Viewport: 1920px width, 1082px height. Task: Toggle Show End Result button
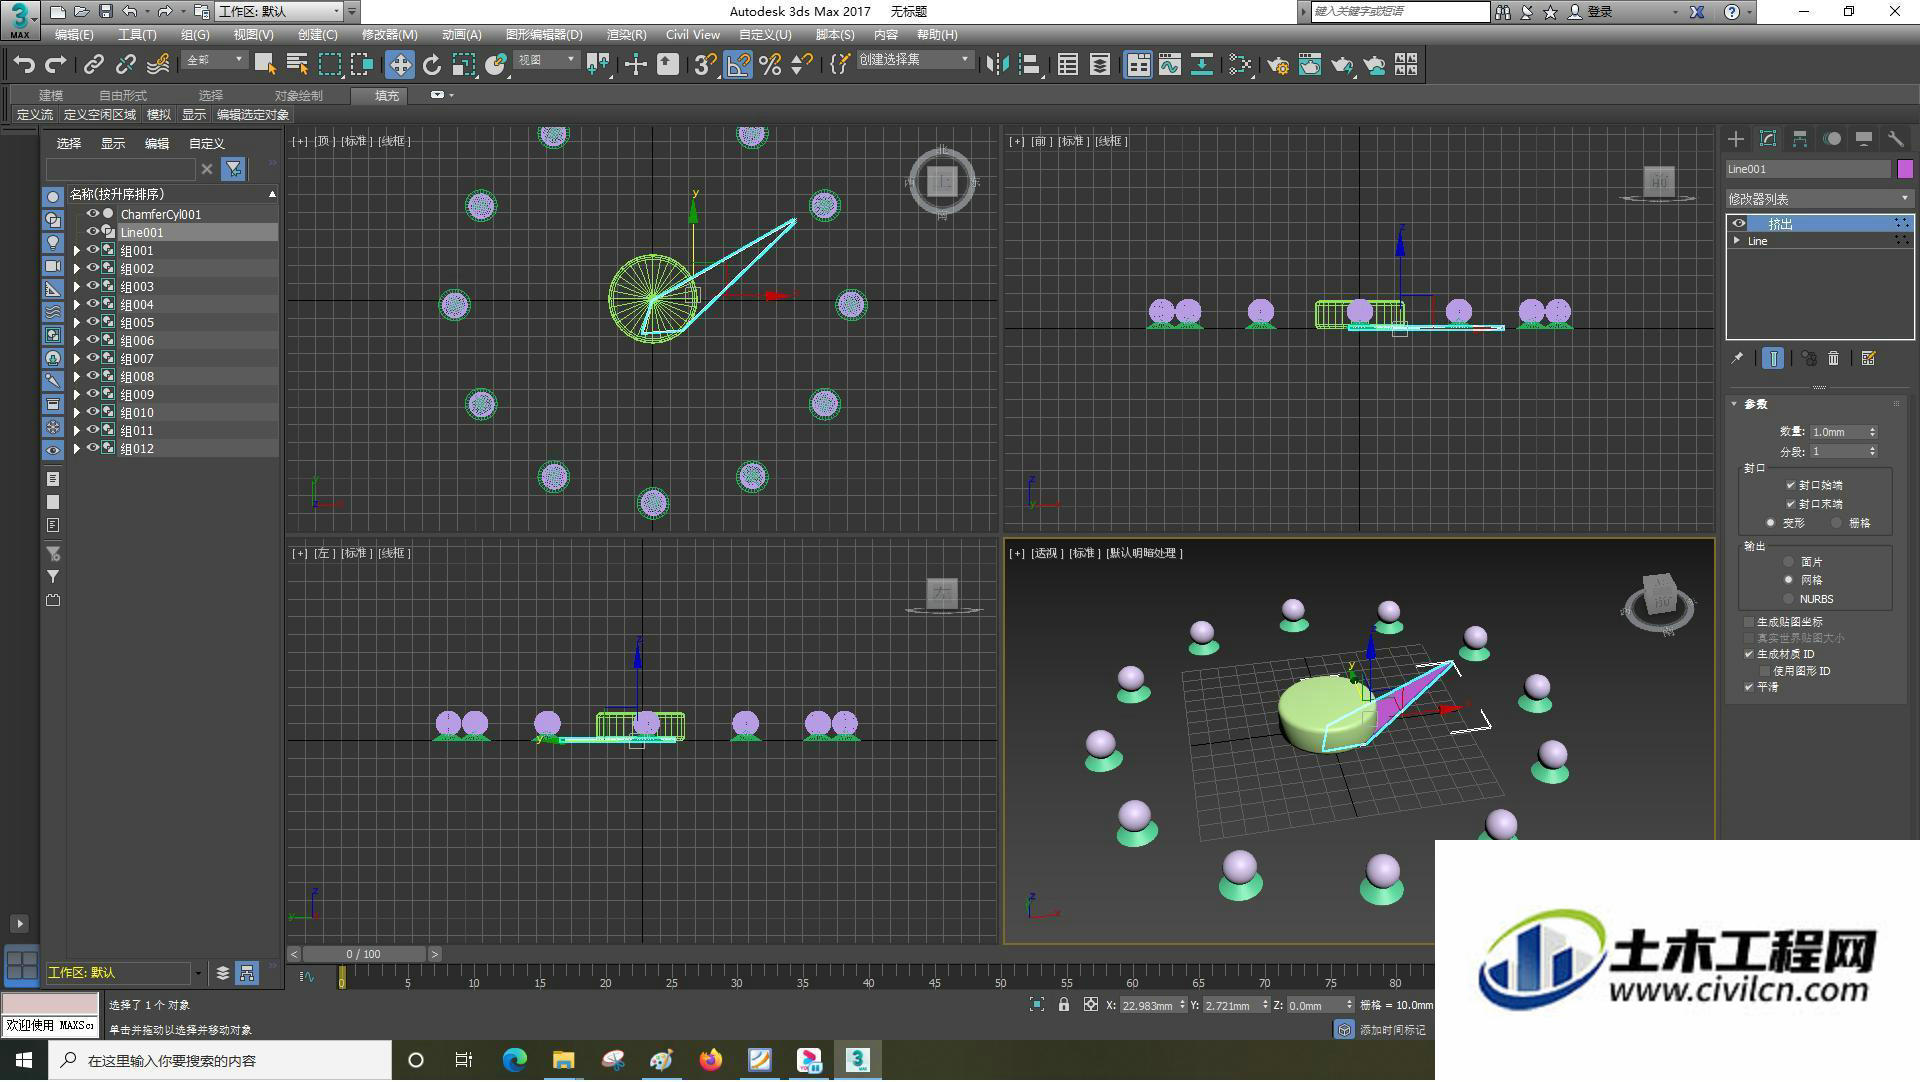(1773, 358)
